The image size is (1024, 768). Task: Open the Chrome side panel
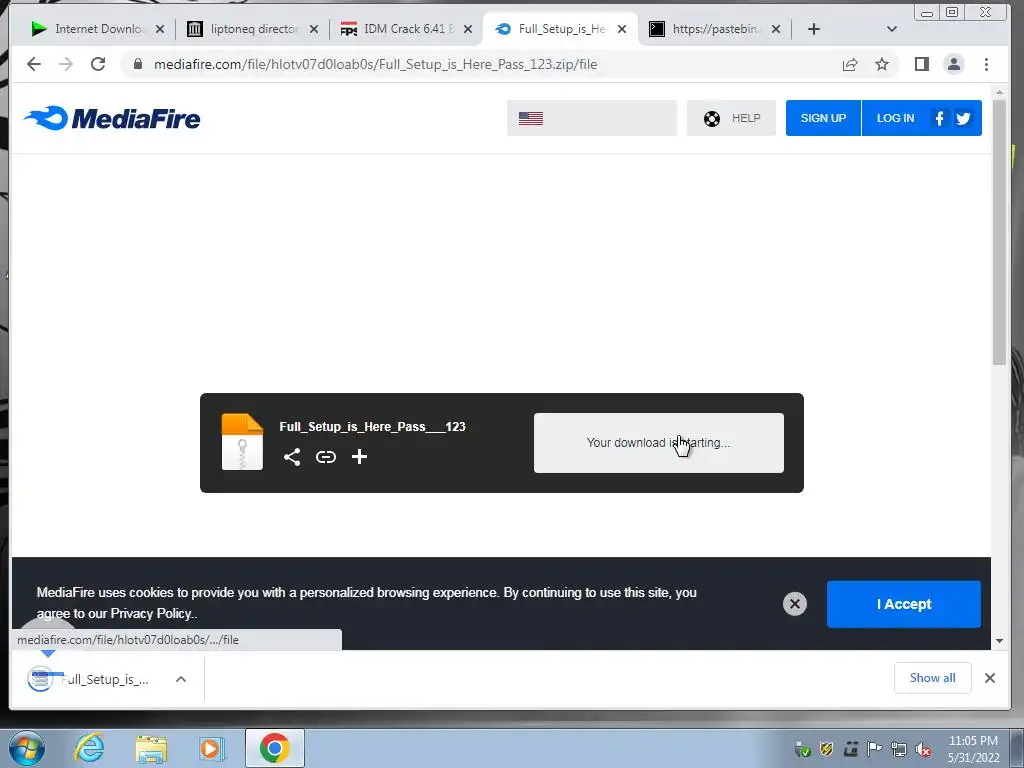tap(921, 64)
